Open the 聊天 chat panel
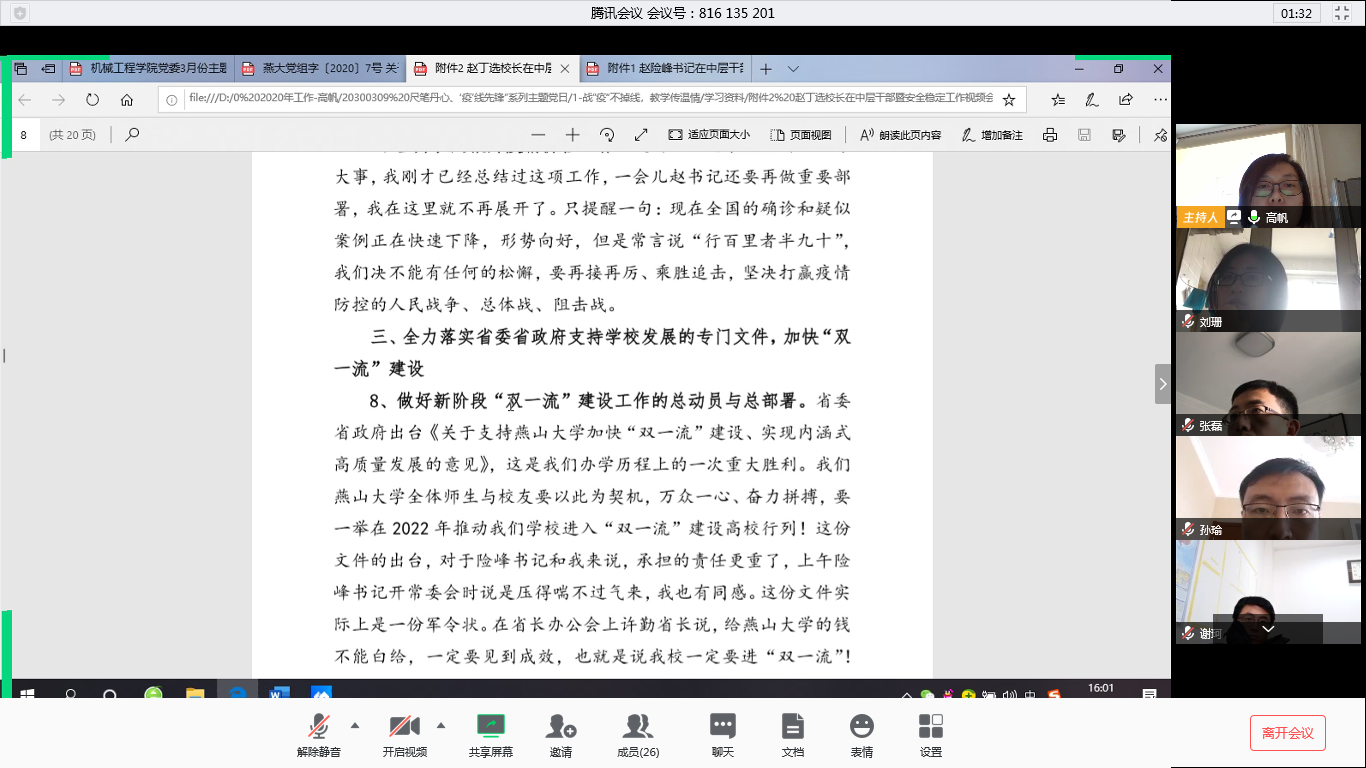This screenshot has height=768, width=1366. coord(722,733)
